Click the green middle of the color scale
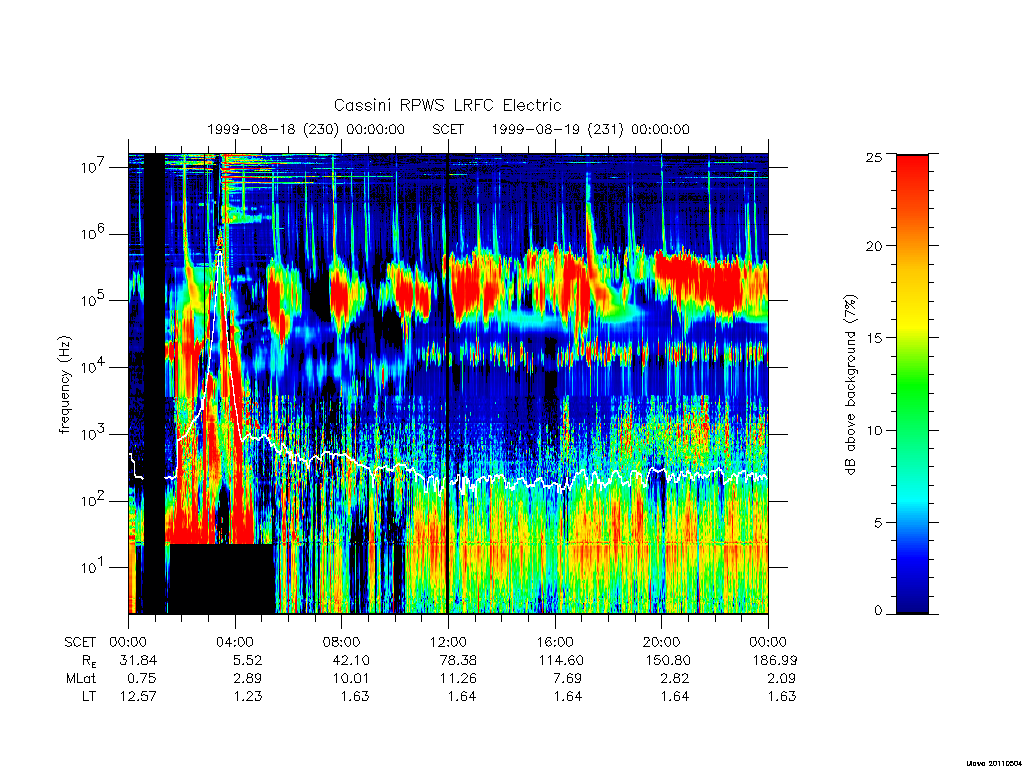The height and width of the screenshot is (768, 1024). (x=912, y=385)
